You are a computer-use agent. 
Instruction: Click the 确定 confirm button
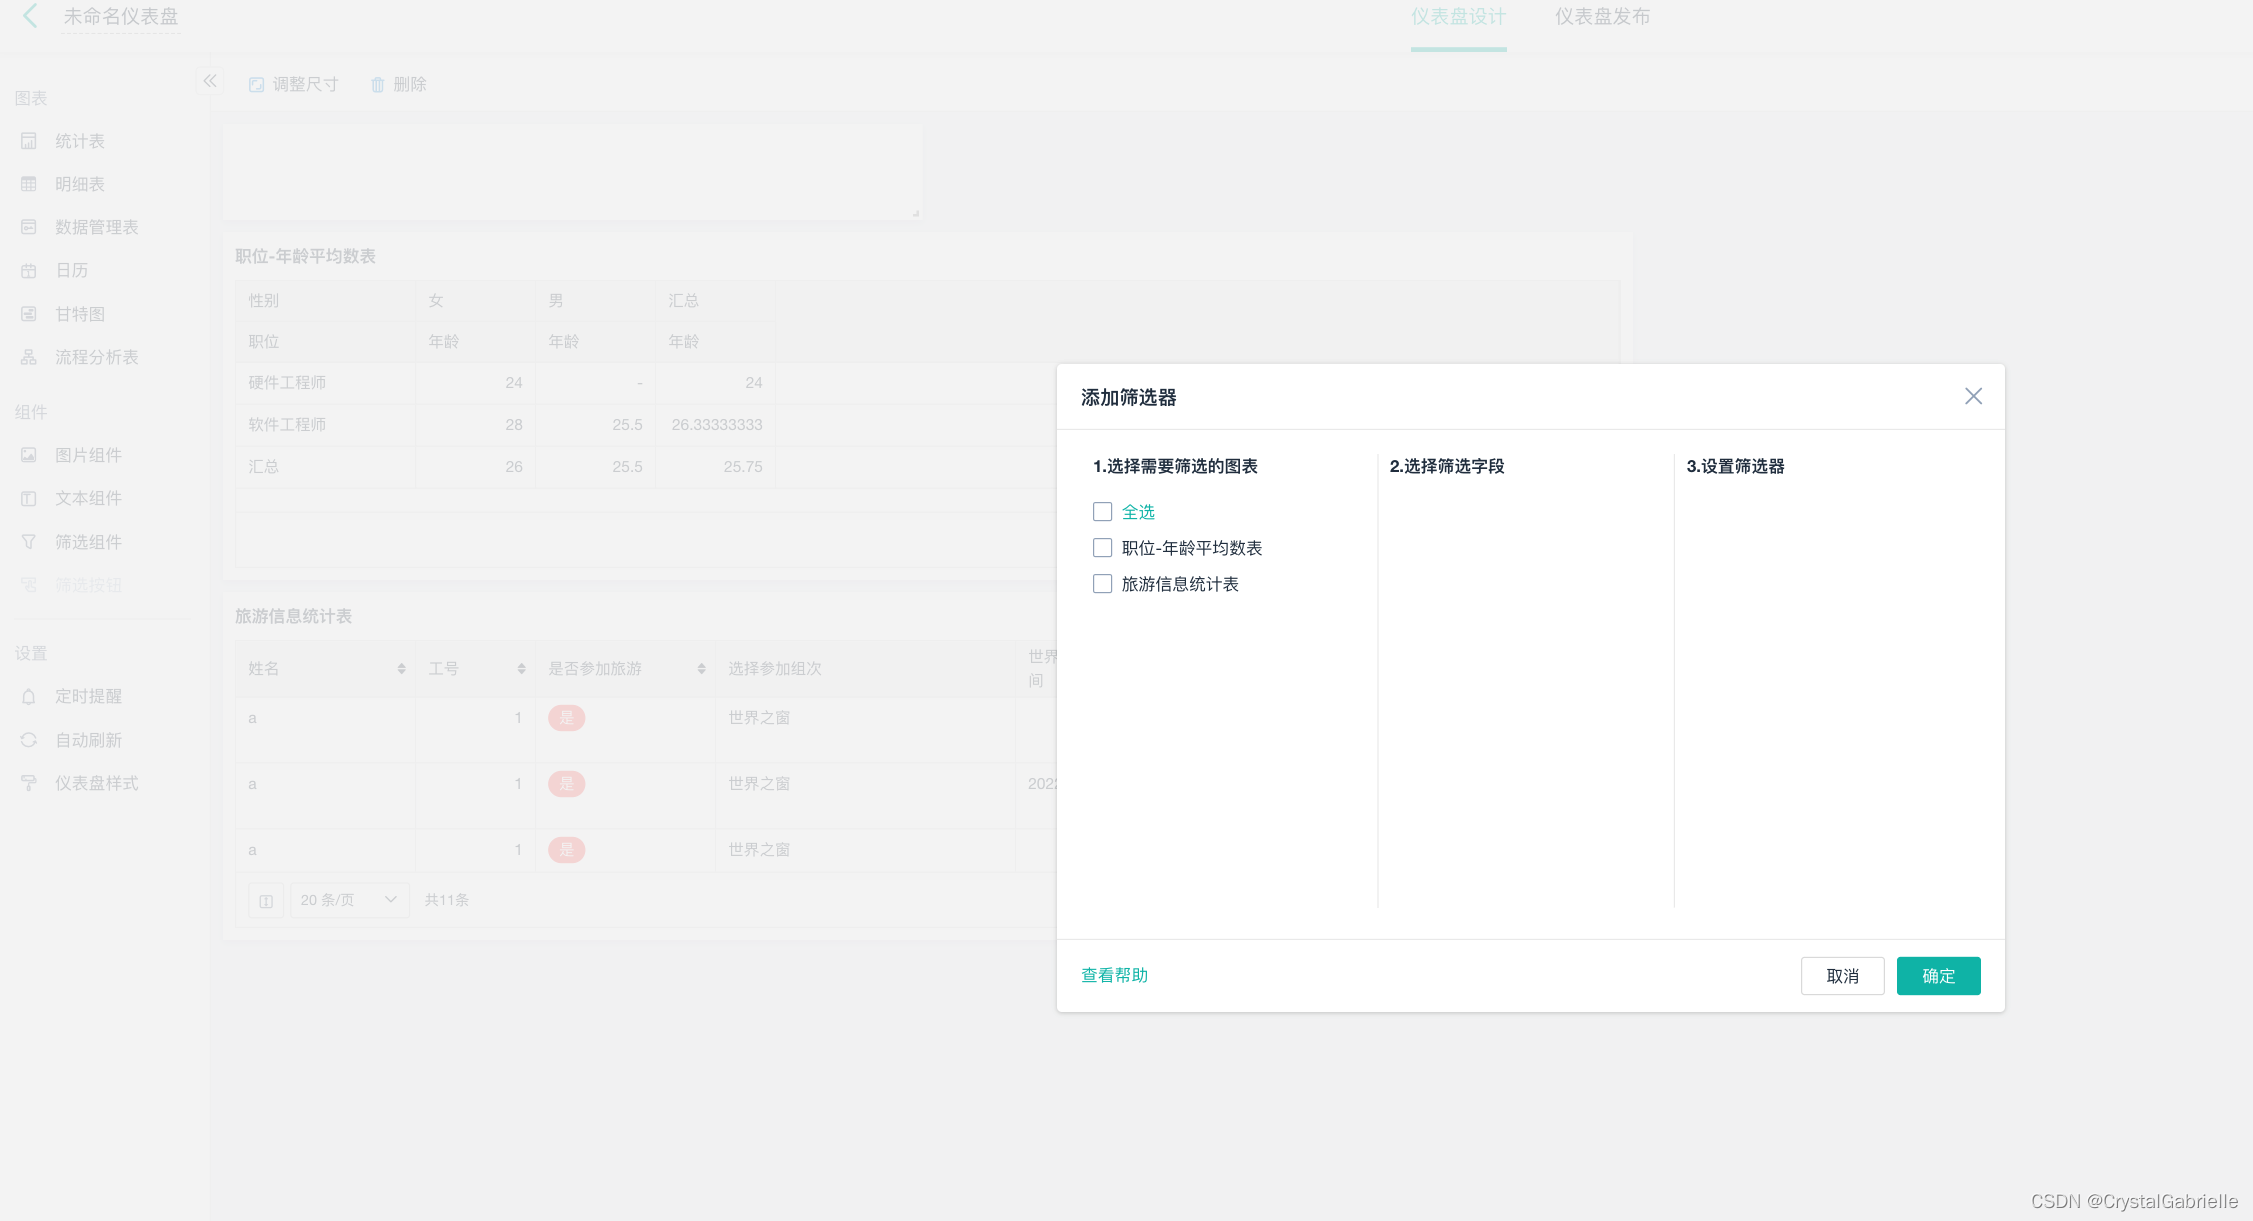(x=1938, y=976)
